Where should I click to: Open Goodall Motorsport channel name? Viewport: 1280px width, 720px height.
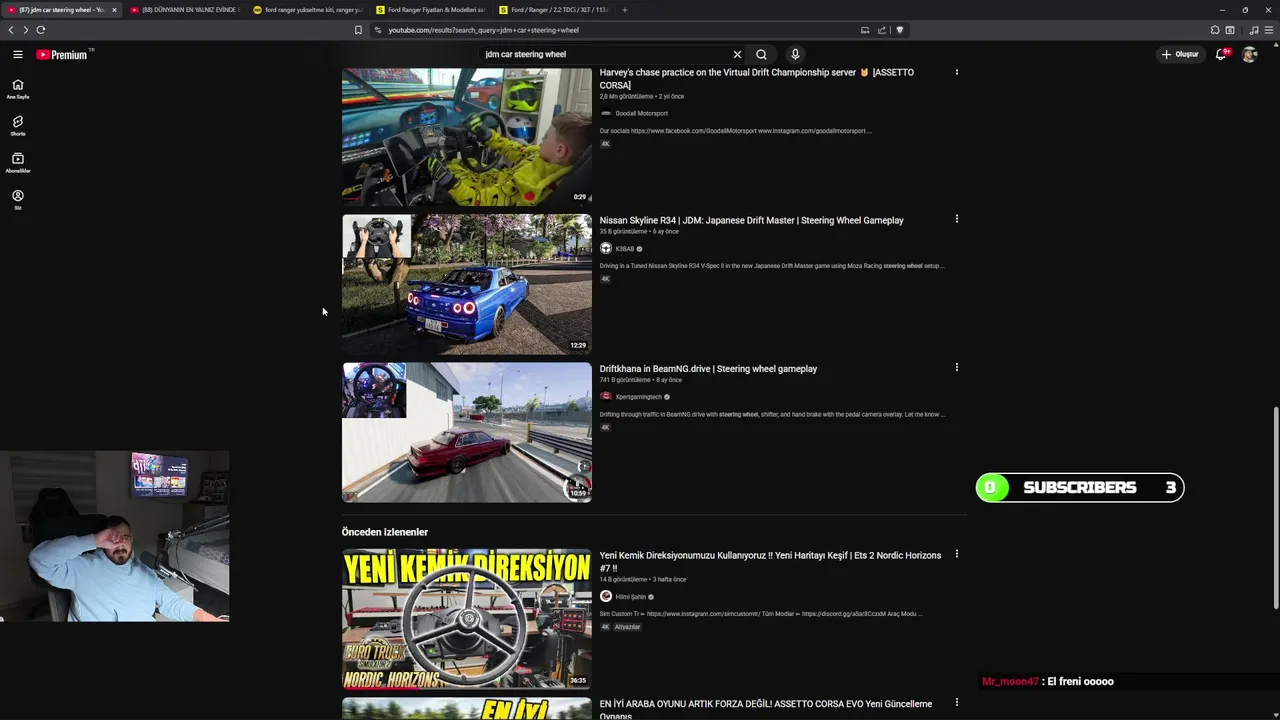[x=641, y=113]
